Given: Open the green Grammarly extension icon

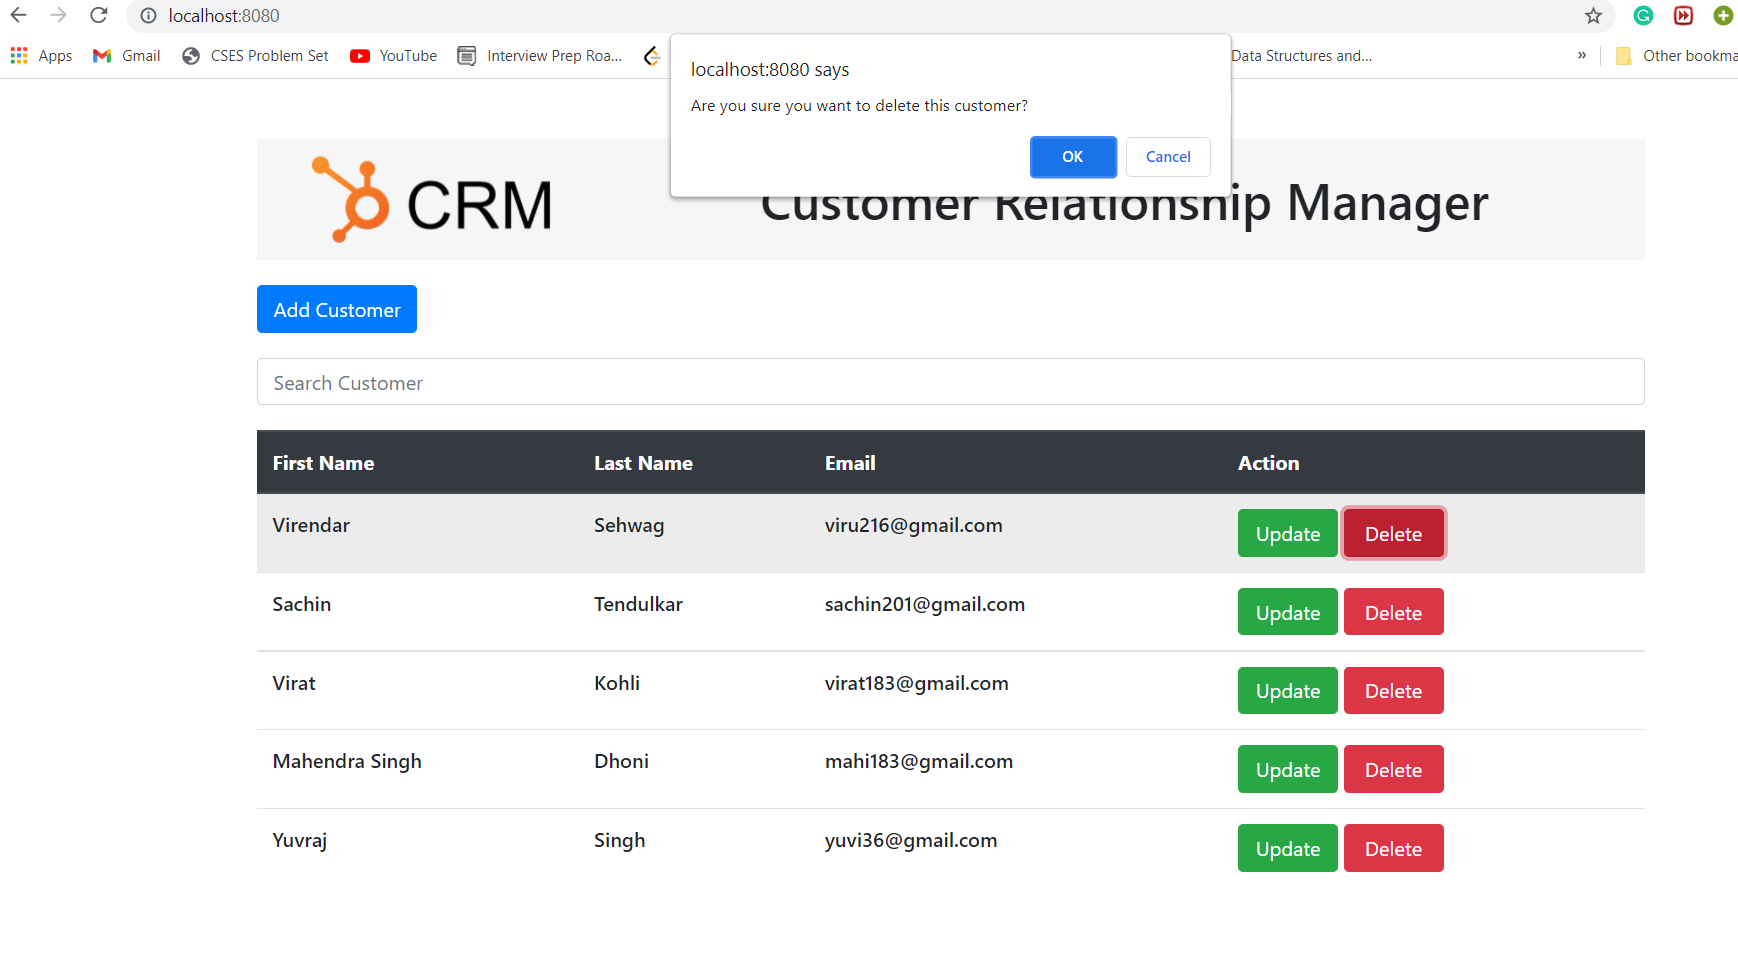Looking at the screenshot, I should (x=1643, y=16).
